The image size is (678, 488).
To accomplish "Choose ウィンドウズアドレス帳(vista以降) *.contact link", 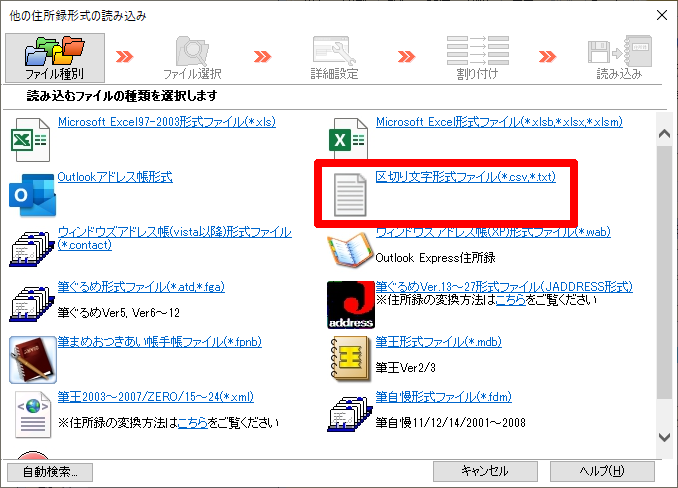I will click(175, 238).
